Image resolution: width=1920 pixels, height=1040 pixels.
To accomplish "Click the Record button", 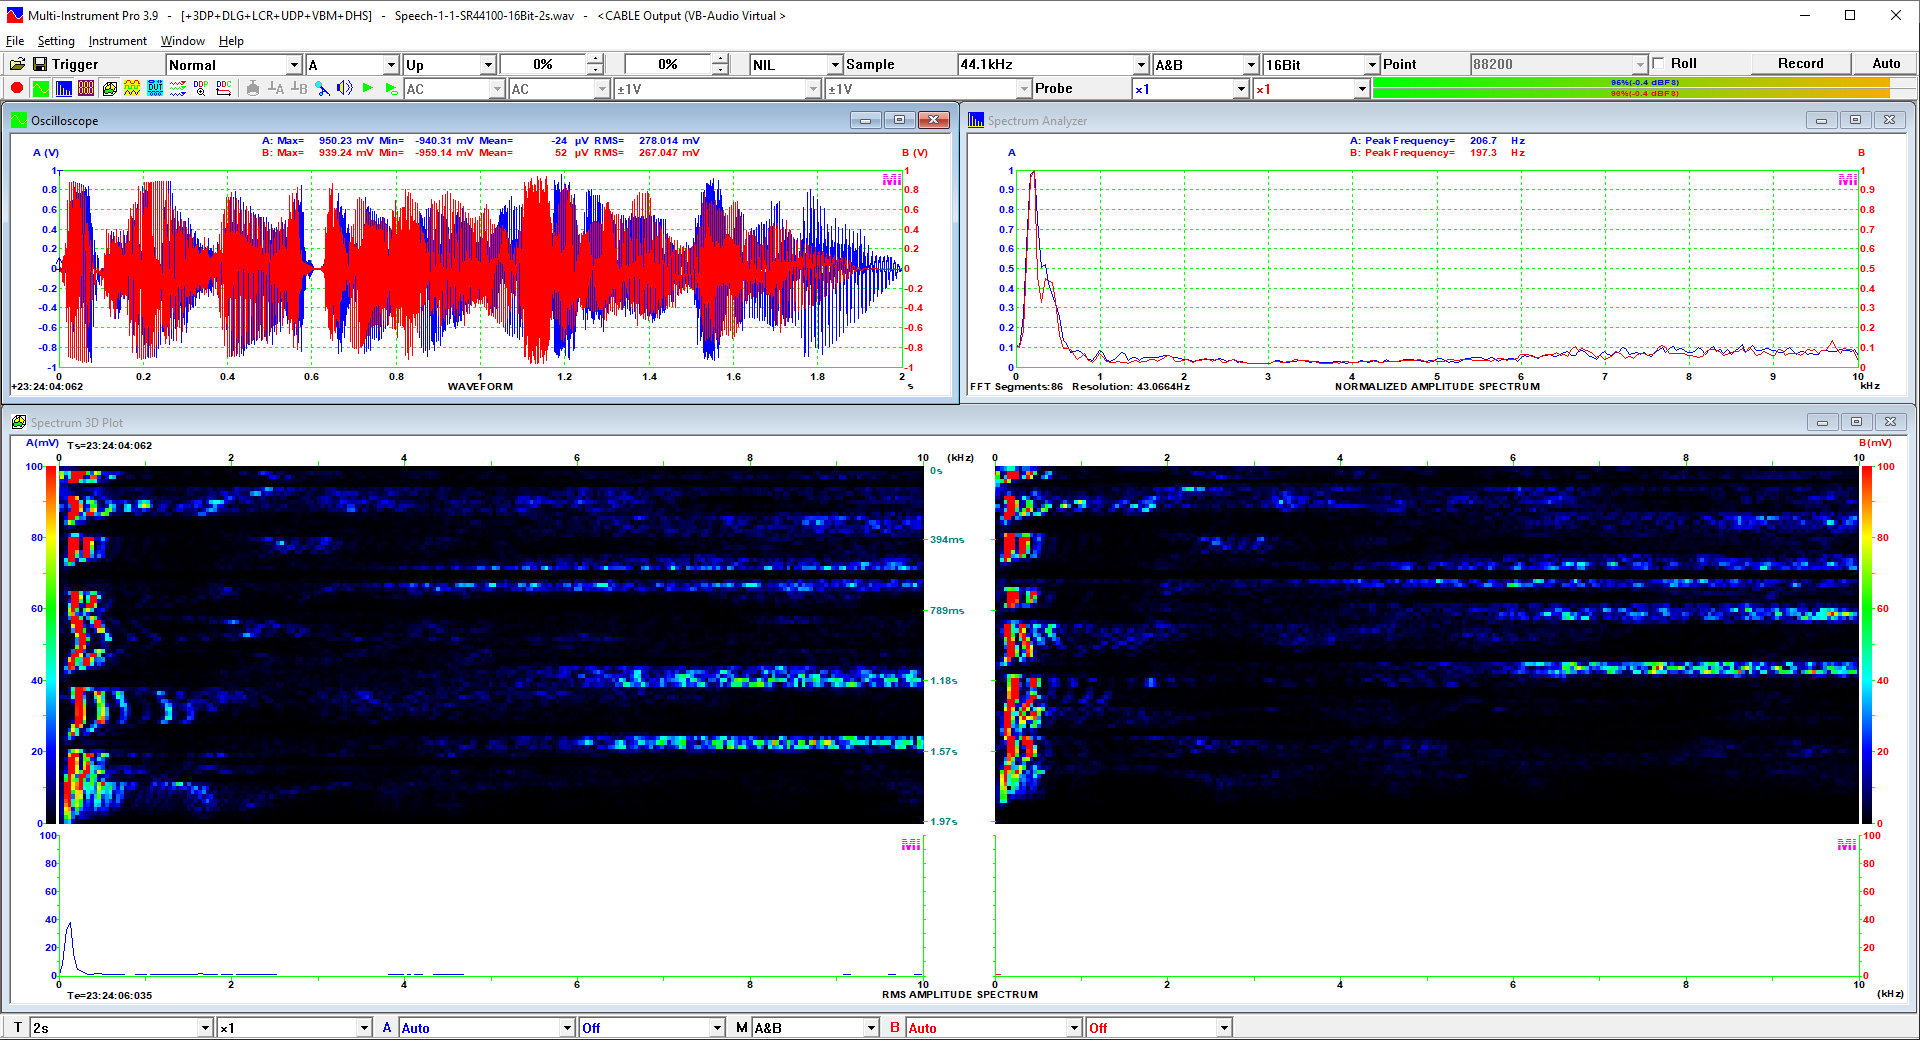I will coord(1800,63).
